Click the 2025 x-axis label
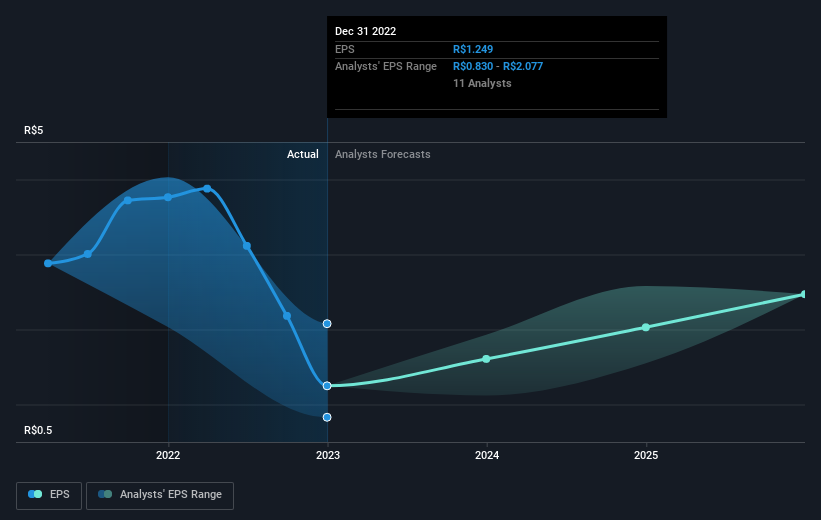The image size is (821, 520). coord(646,455)
